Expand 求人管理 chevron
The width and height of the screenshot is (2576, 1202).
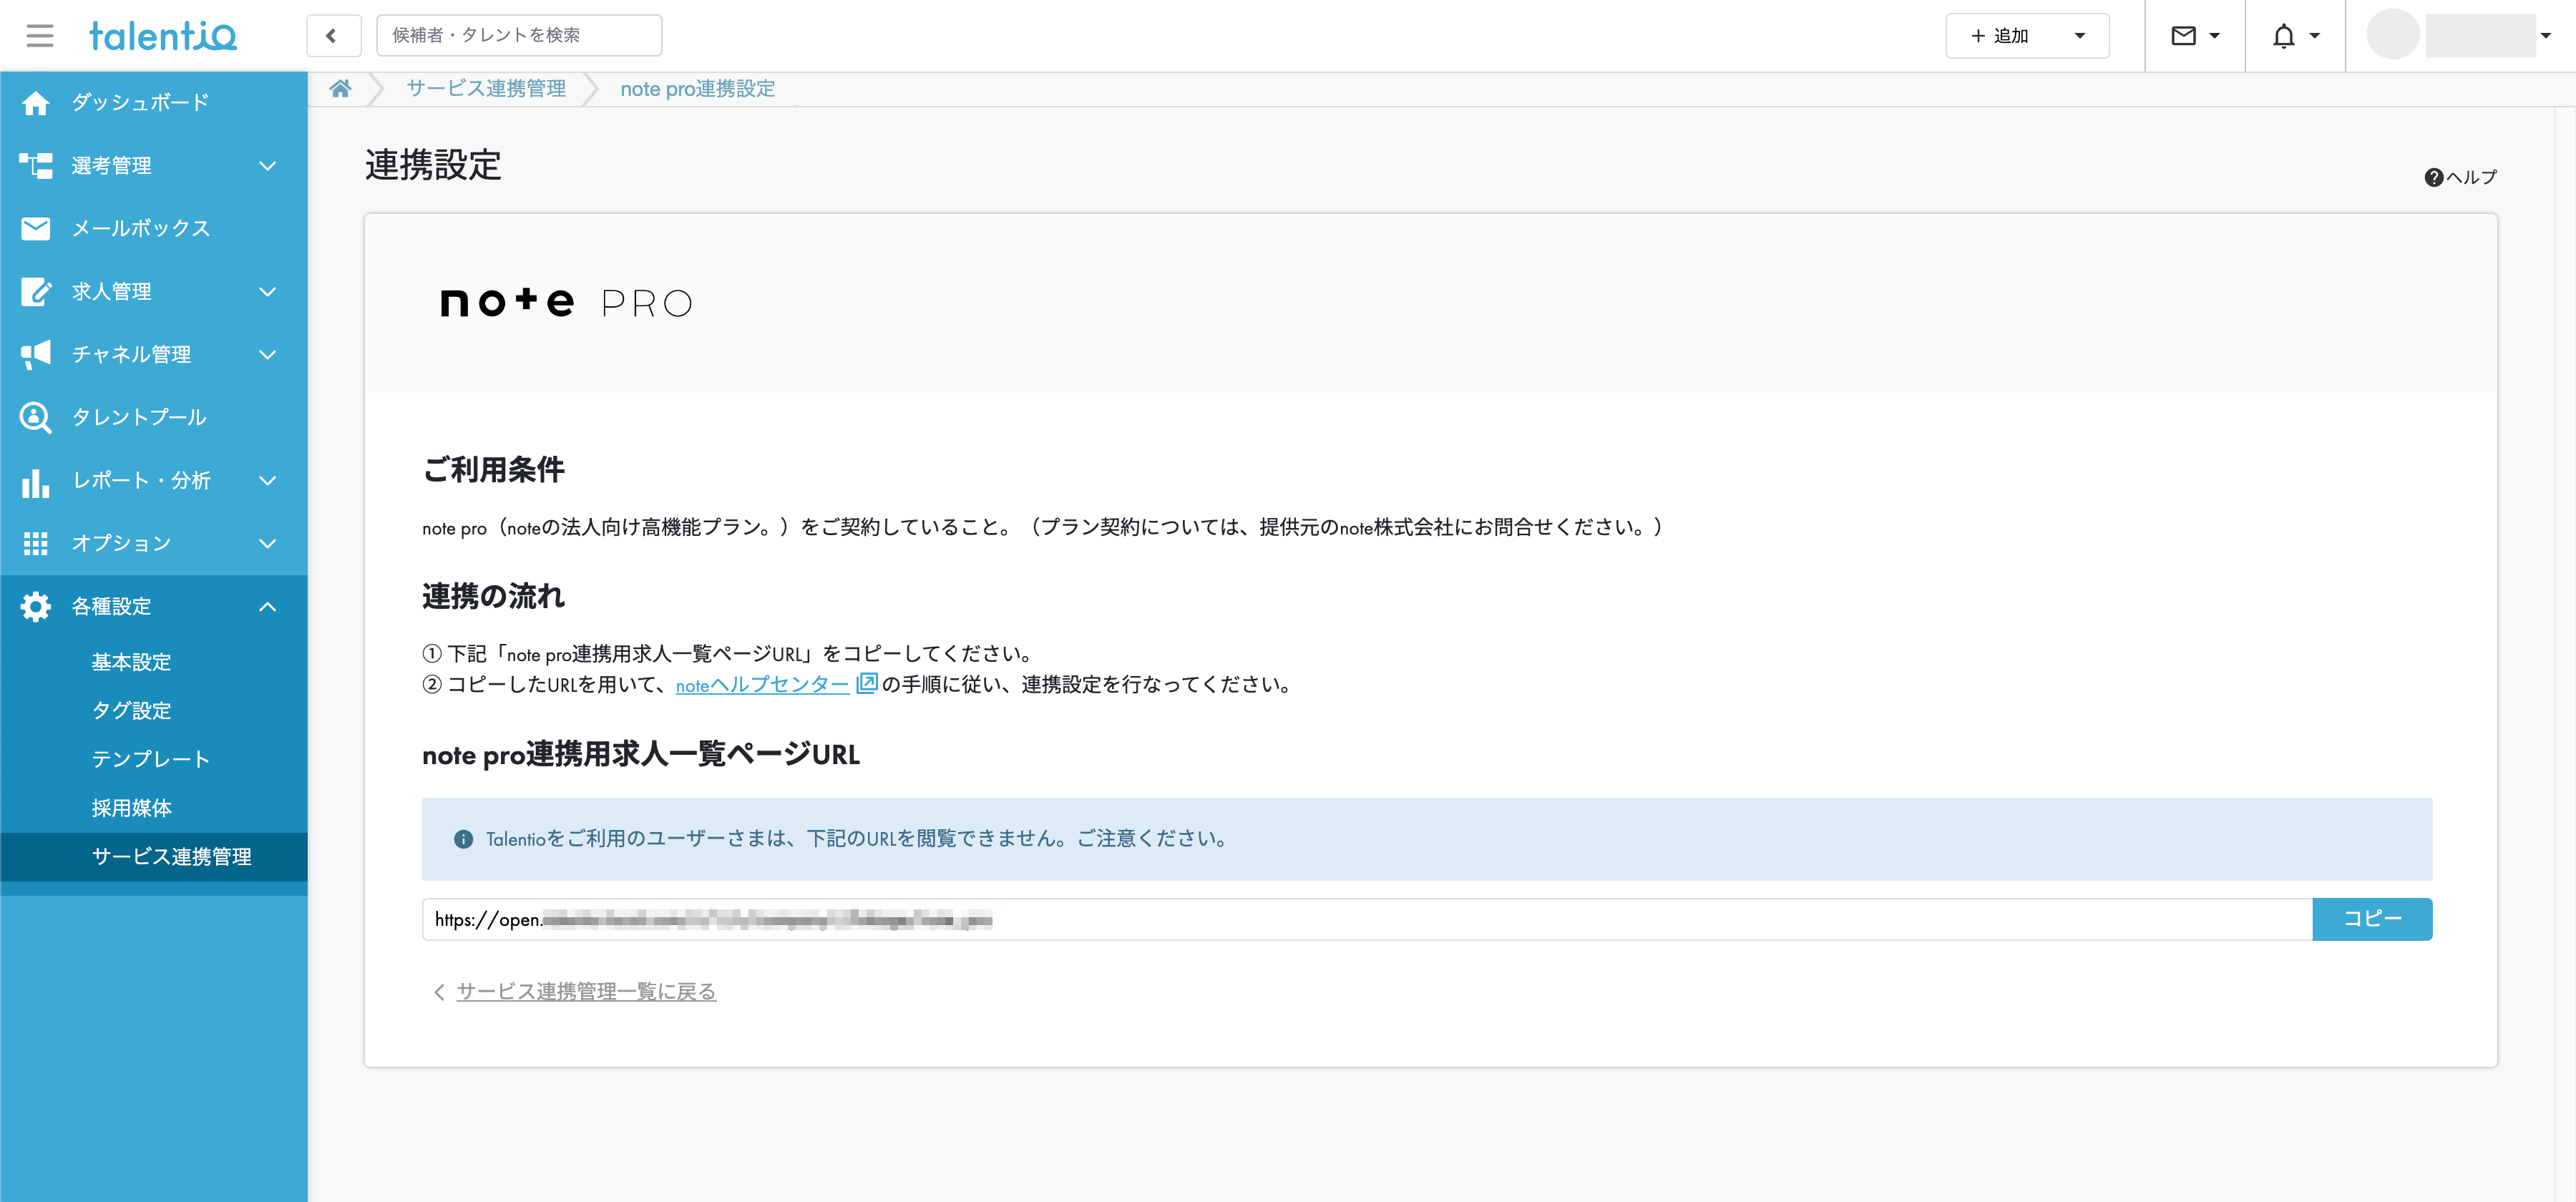267,292
